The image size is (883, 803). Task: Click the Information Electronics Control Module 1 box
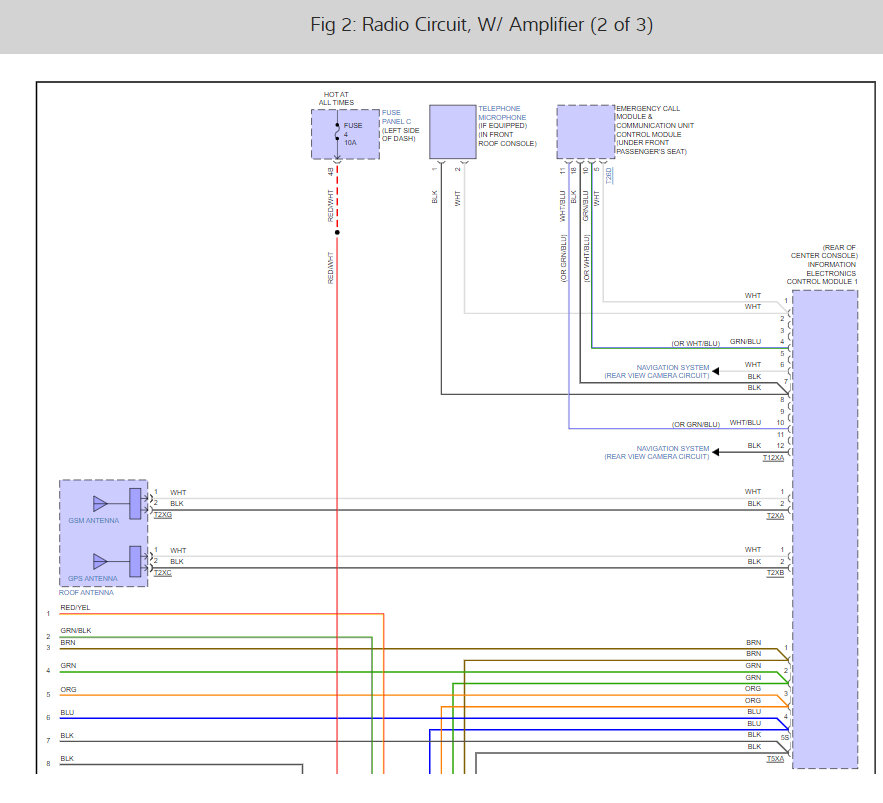pyautogui.click(x=824, y=528)
